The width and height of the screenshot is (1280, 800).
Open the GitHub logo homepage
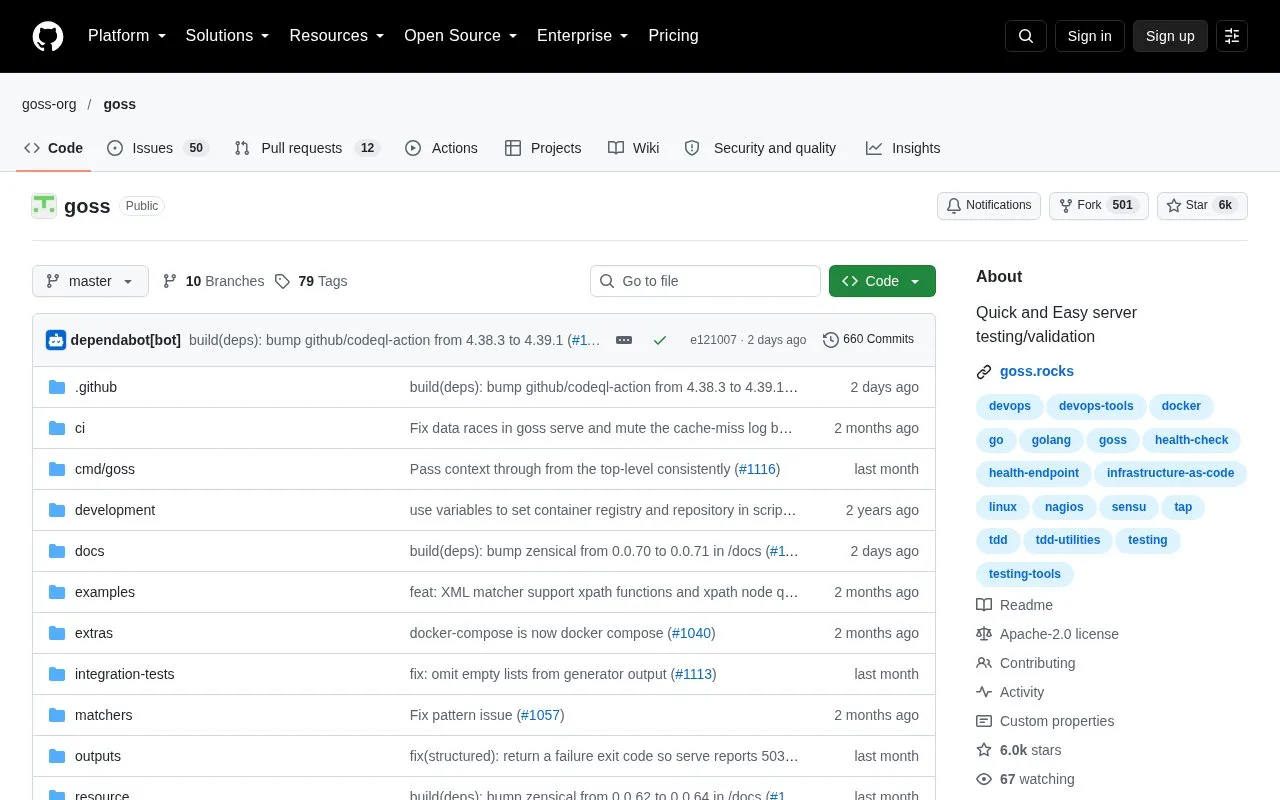48,36
